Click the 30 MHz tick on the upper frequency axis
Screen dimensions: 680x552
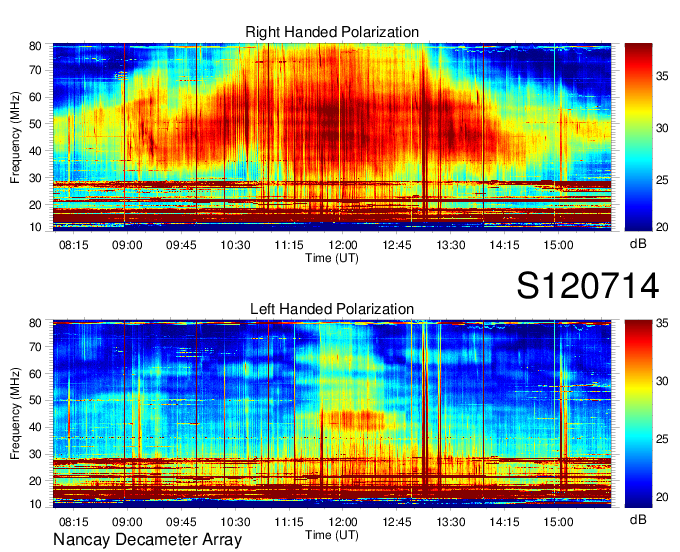tap(36, 178)
